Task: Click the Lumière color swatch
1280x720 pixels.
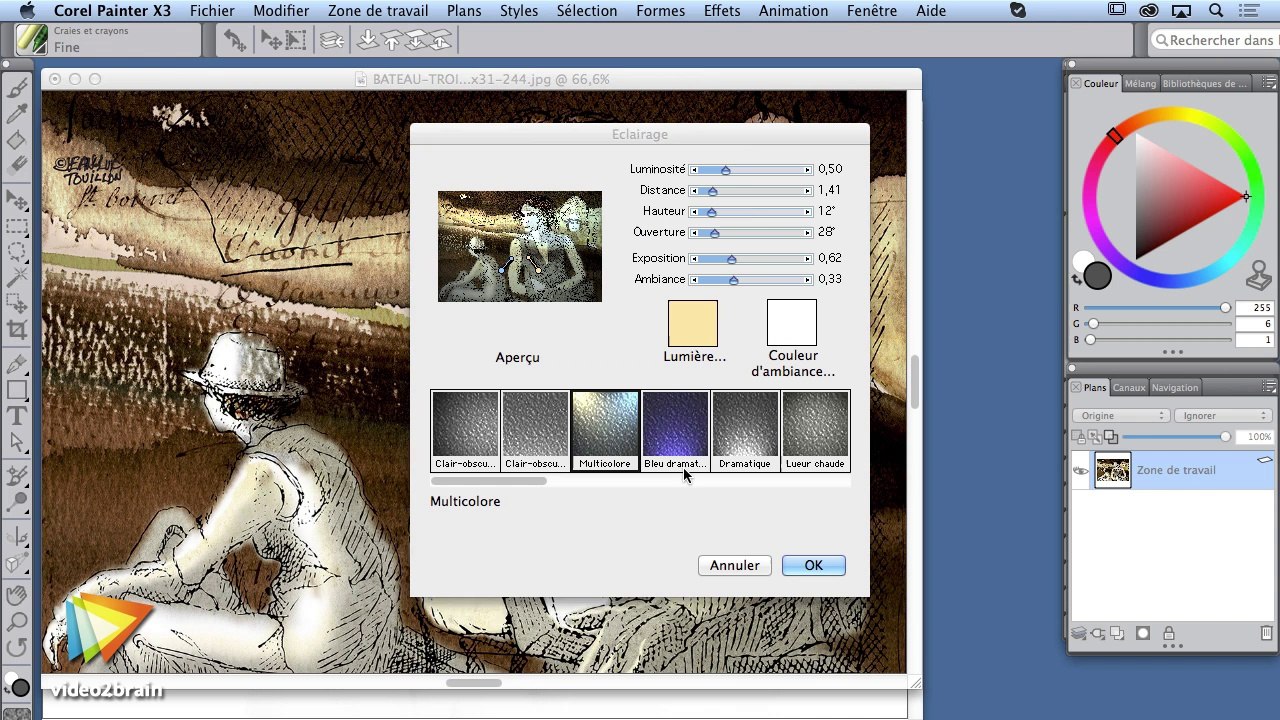Action: [x=693, y=323]
